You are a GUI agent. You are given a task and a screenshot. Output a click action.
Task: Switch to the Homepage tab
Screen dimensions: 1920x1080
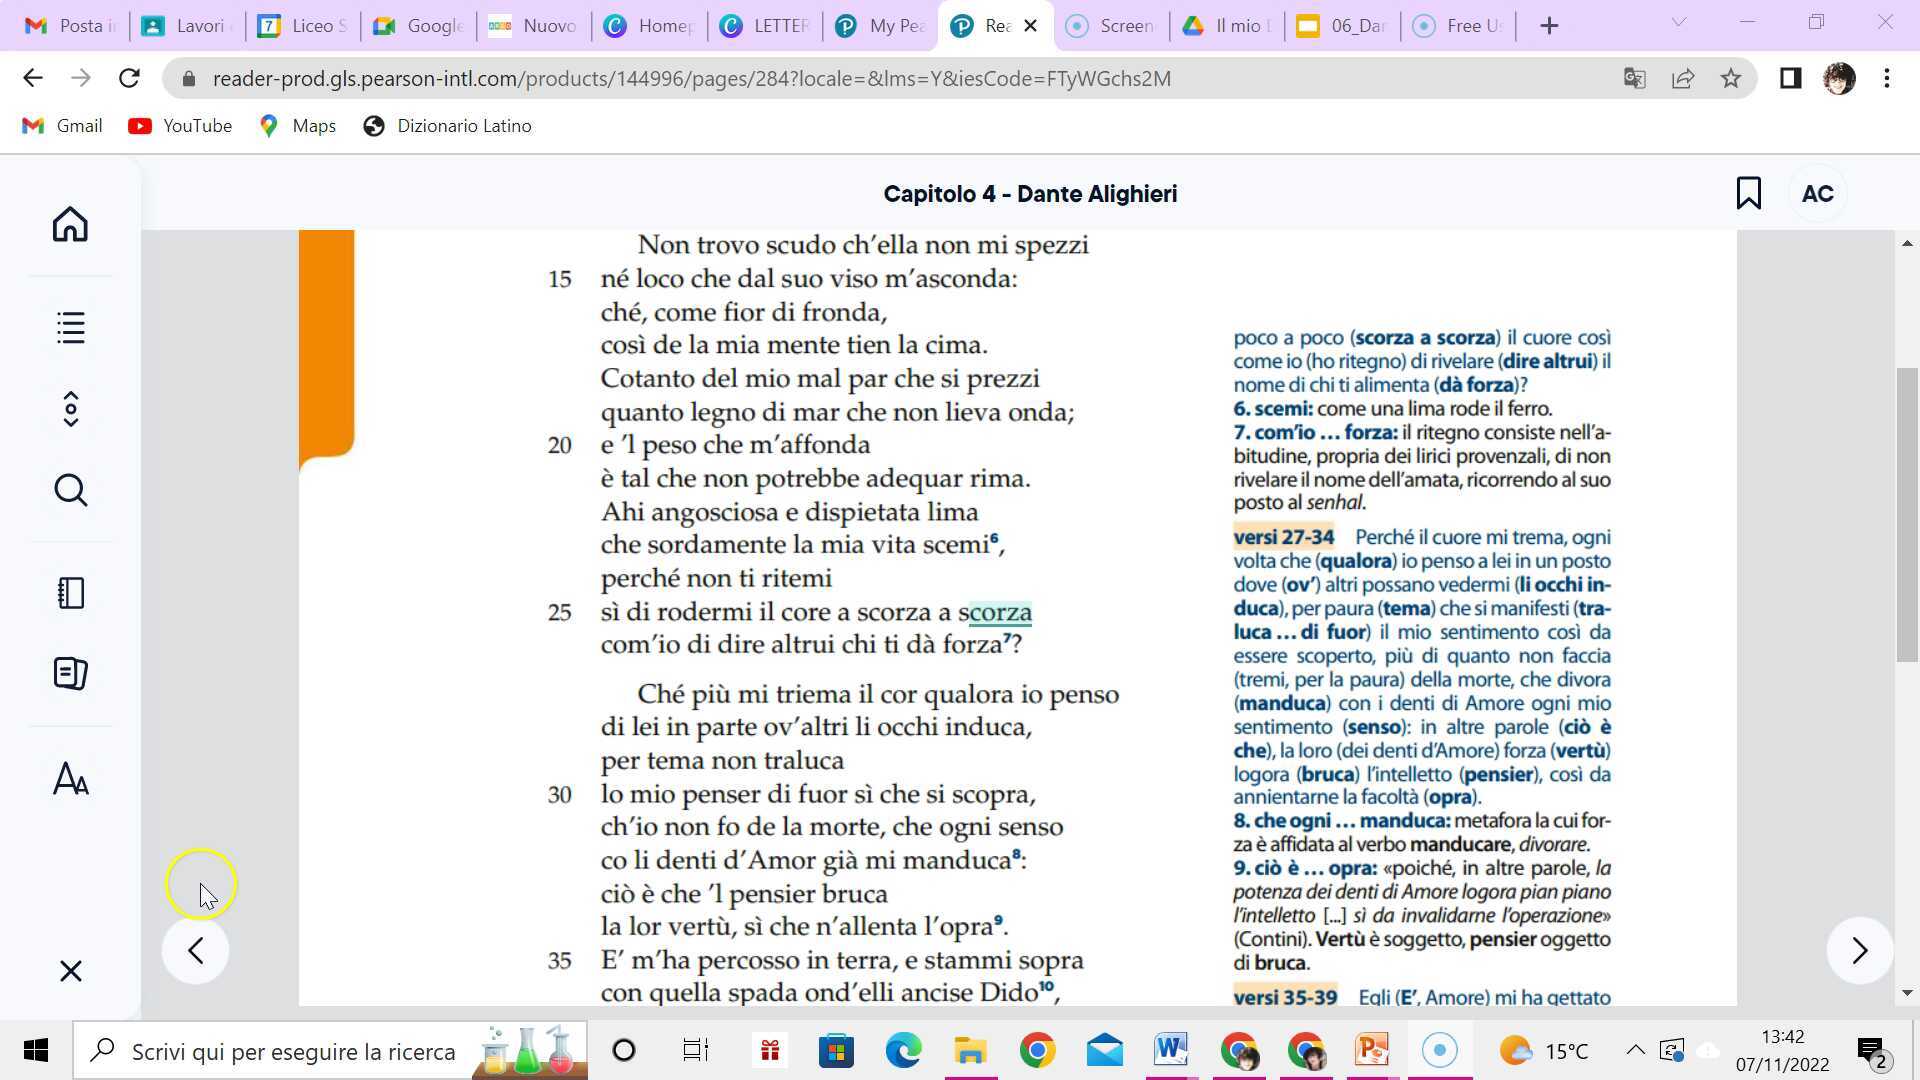pyautogui.click(x=650, y=26)
